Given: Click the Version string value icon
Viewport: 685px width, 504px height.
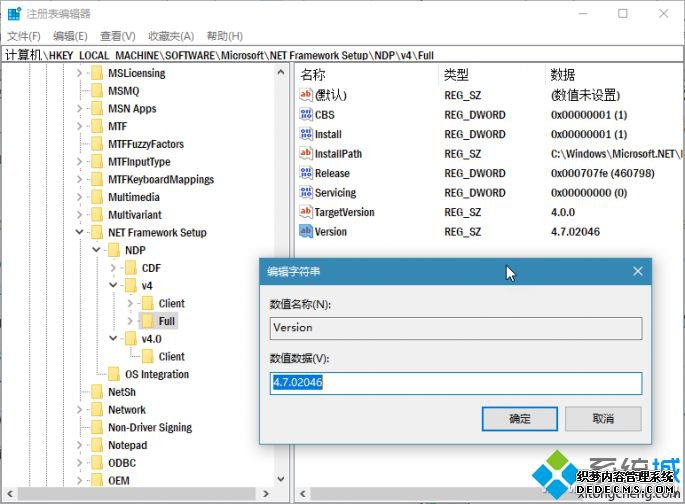Looking at the screenshot, I should click(x=305, y=231).
